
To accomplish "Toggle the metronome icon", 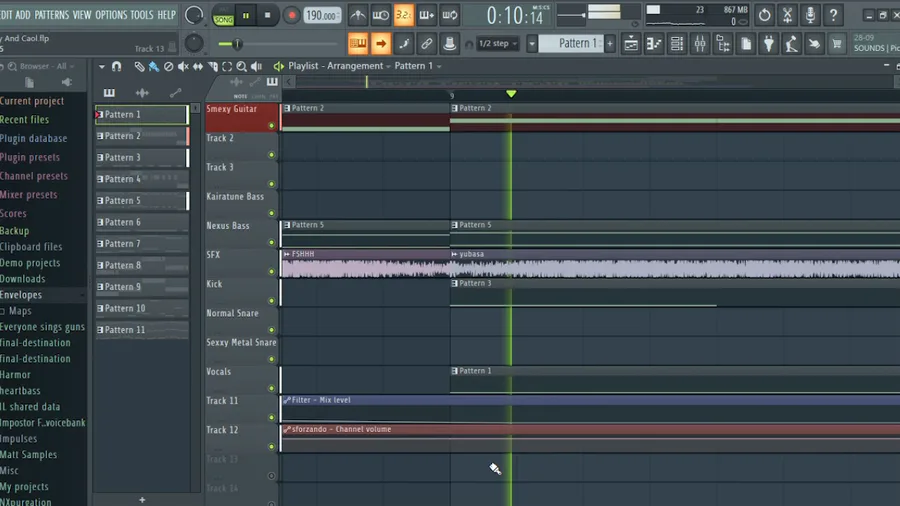I will pyautogui.click(x=358, y=15).
